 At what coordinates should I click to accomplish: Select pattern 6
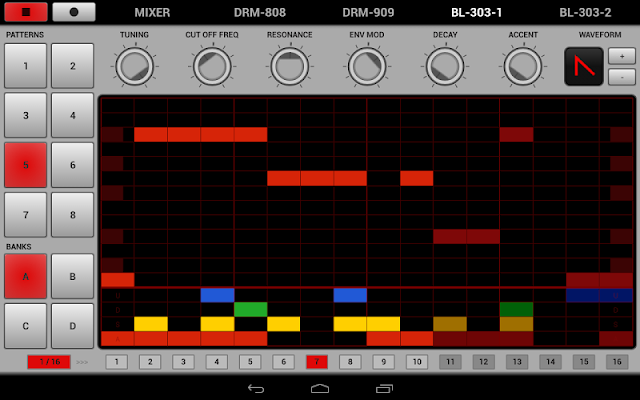coord(73,165)
